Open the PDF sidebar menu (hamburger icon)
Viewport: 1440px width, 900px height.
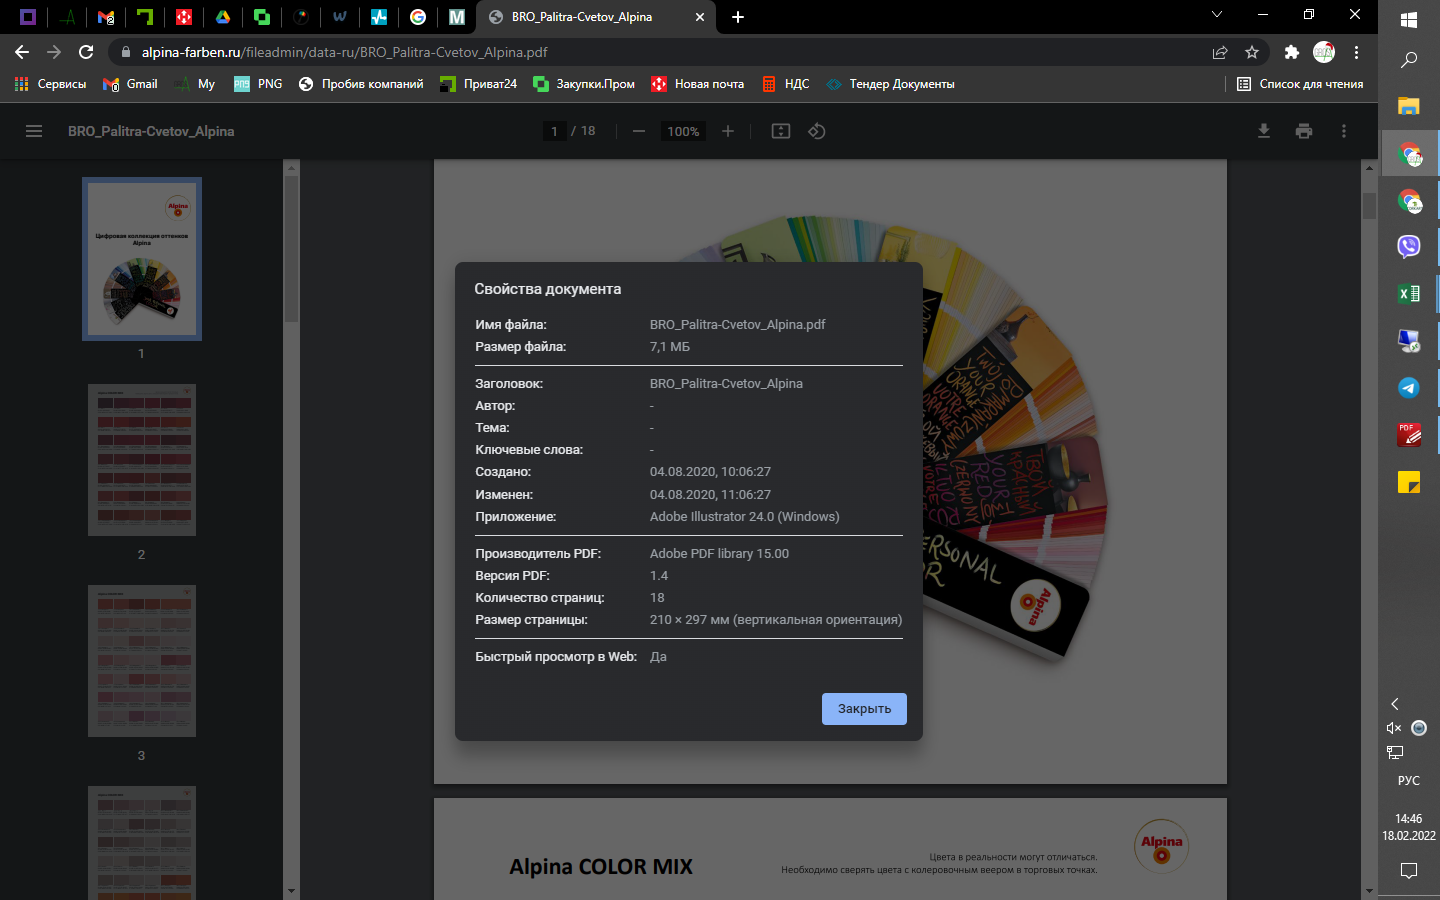coord(34,131)
